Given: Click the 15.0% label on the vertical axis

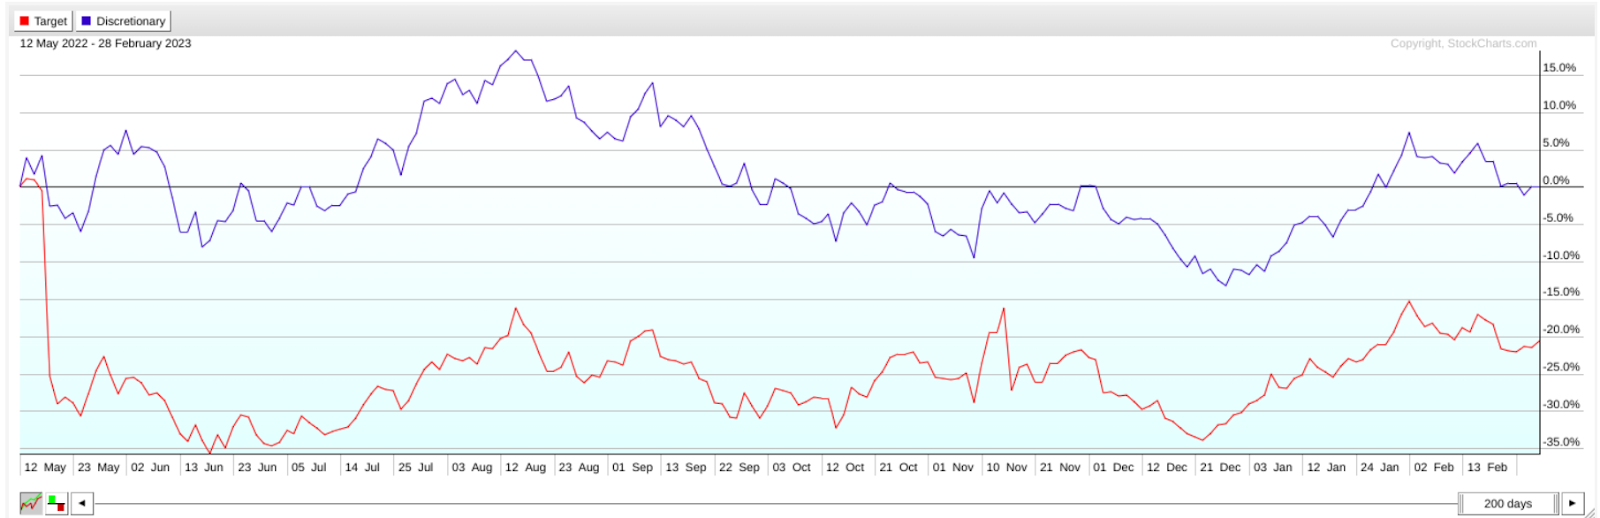Looking at the screenshot, I should pos(1559,68).
